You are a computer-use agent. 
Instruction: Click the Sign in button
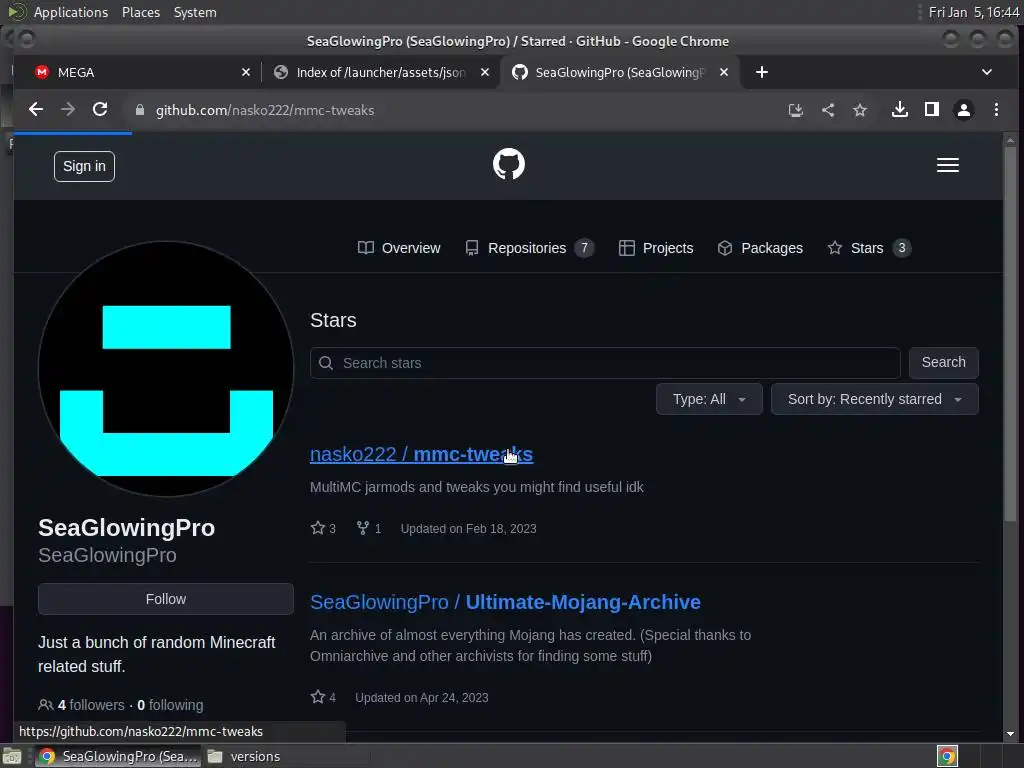84,167
